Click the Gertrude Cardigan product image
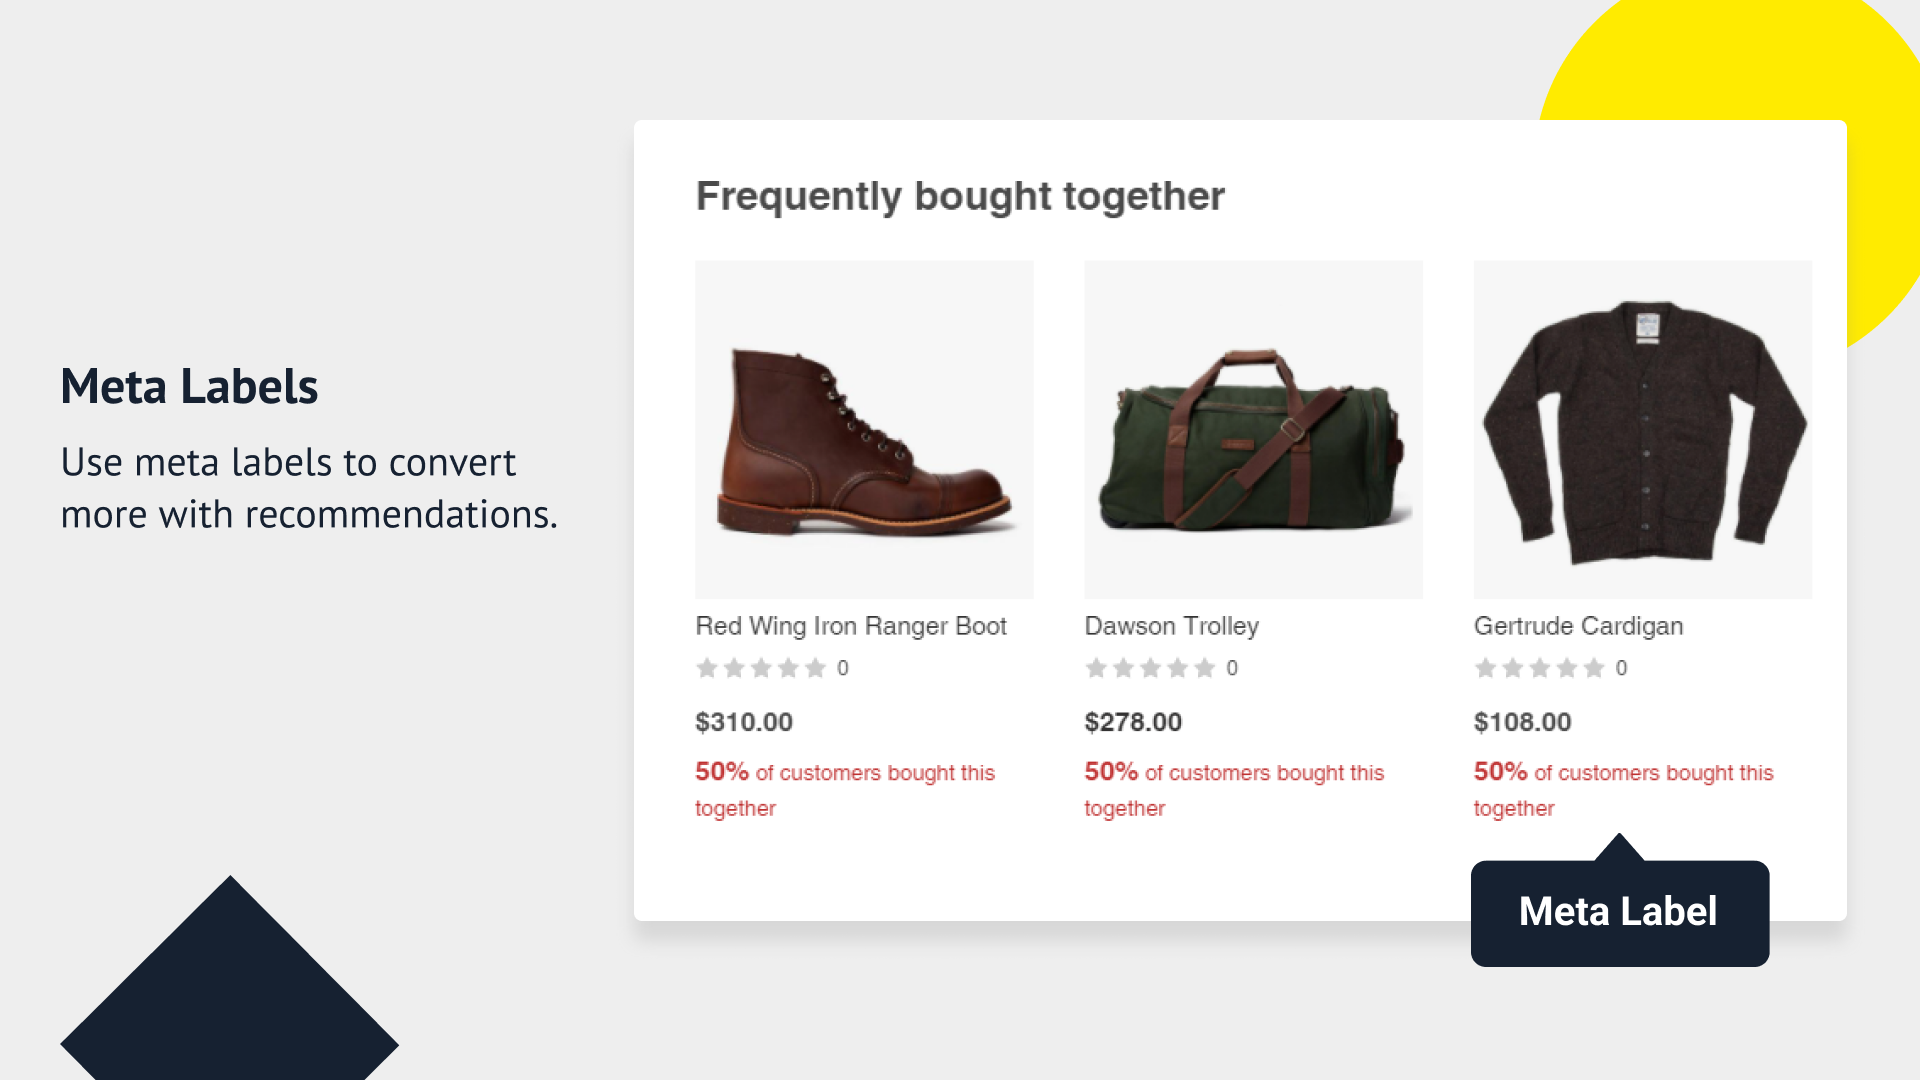The width and height of the screenshot is (1920, 1080). click(x=1642, y=430)
